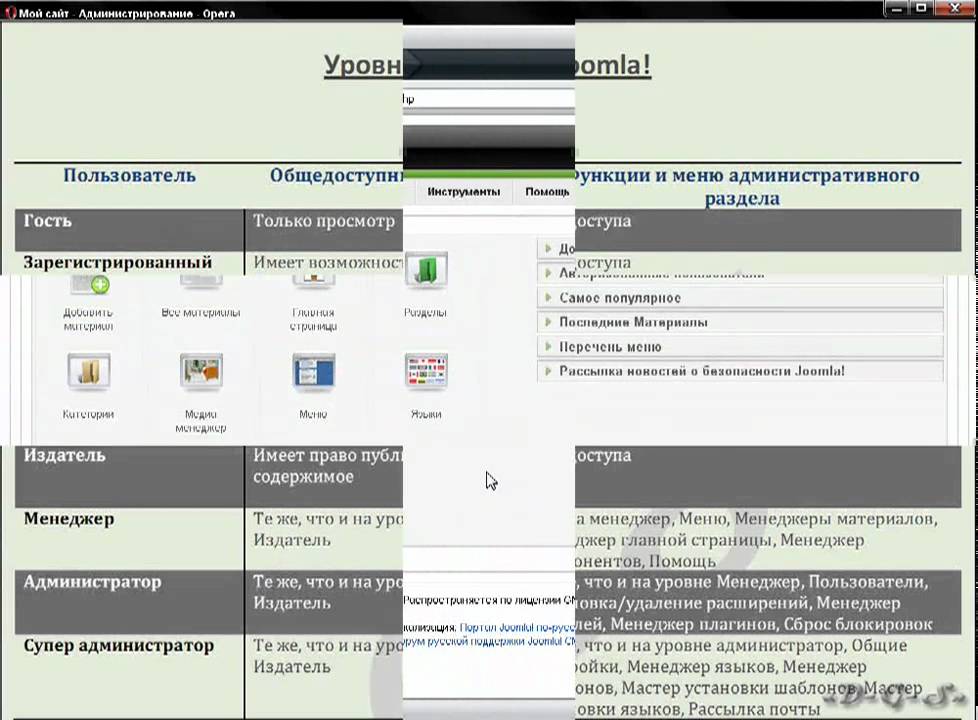Maximize the Opera window
Image resolution: width=978 pixels, height=720 pixels.
point(921,9)
